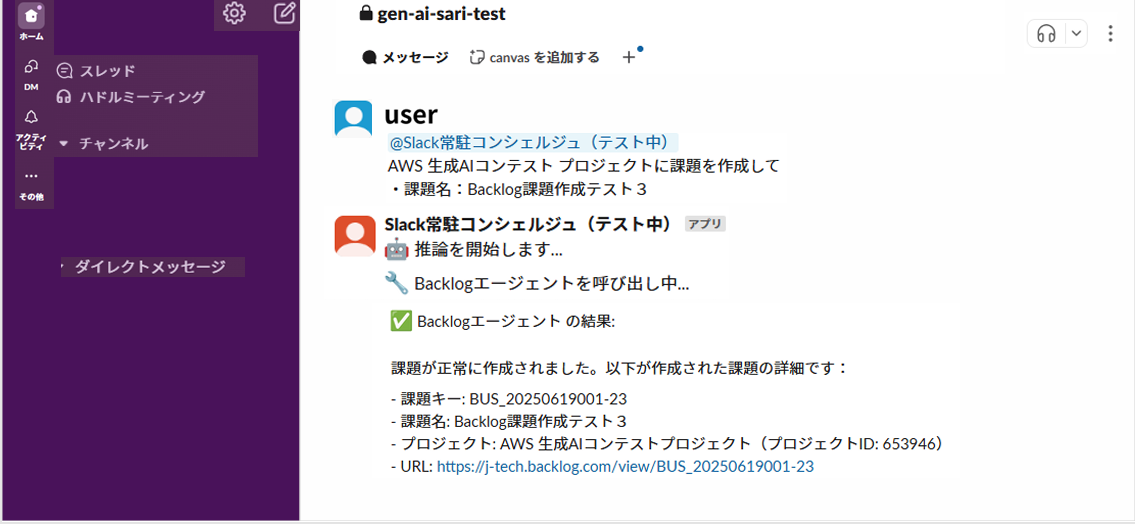The width and height of the screenshot is (1135, 524).
Task: Open the j-tech.backlog.com issue URL
Action: click(x=625, y=467)
